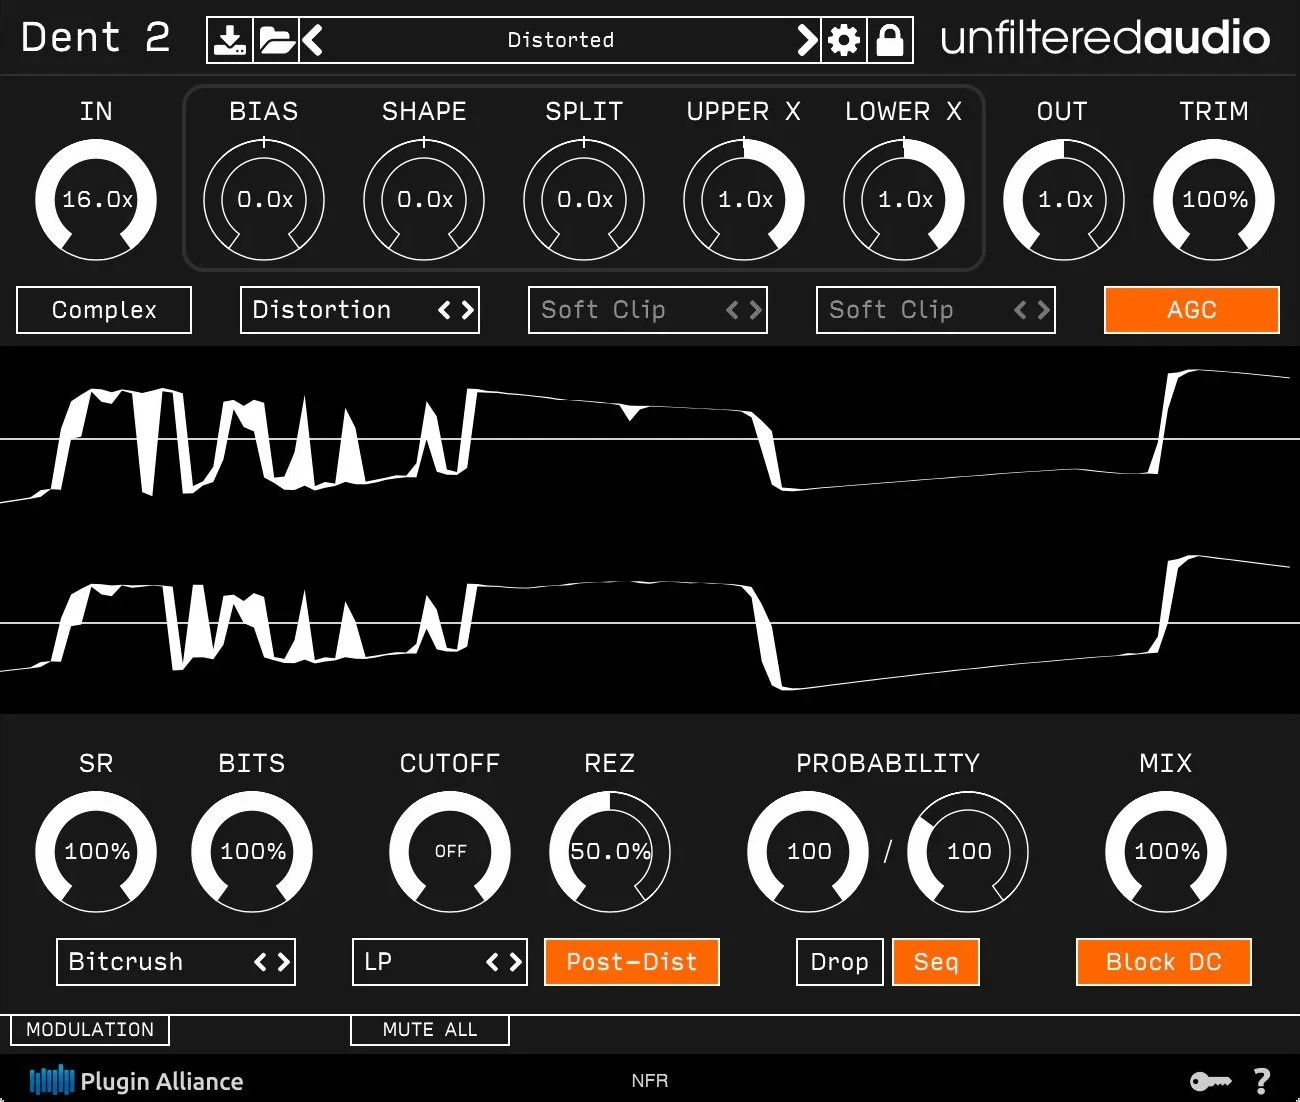Click the MIX knob
The width and height of the screenshot is (1300, 1102).
(x=1166, y=852)
